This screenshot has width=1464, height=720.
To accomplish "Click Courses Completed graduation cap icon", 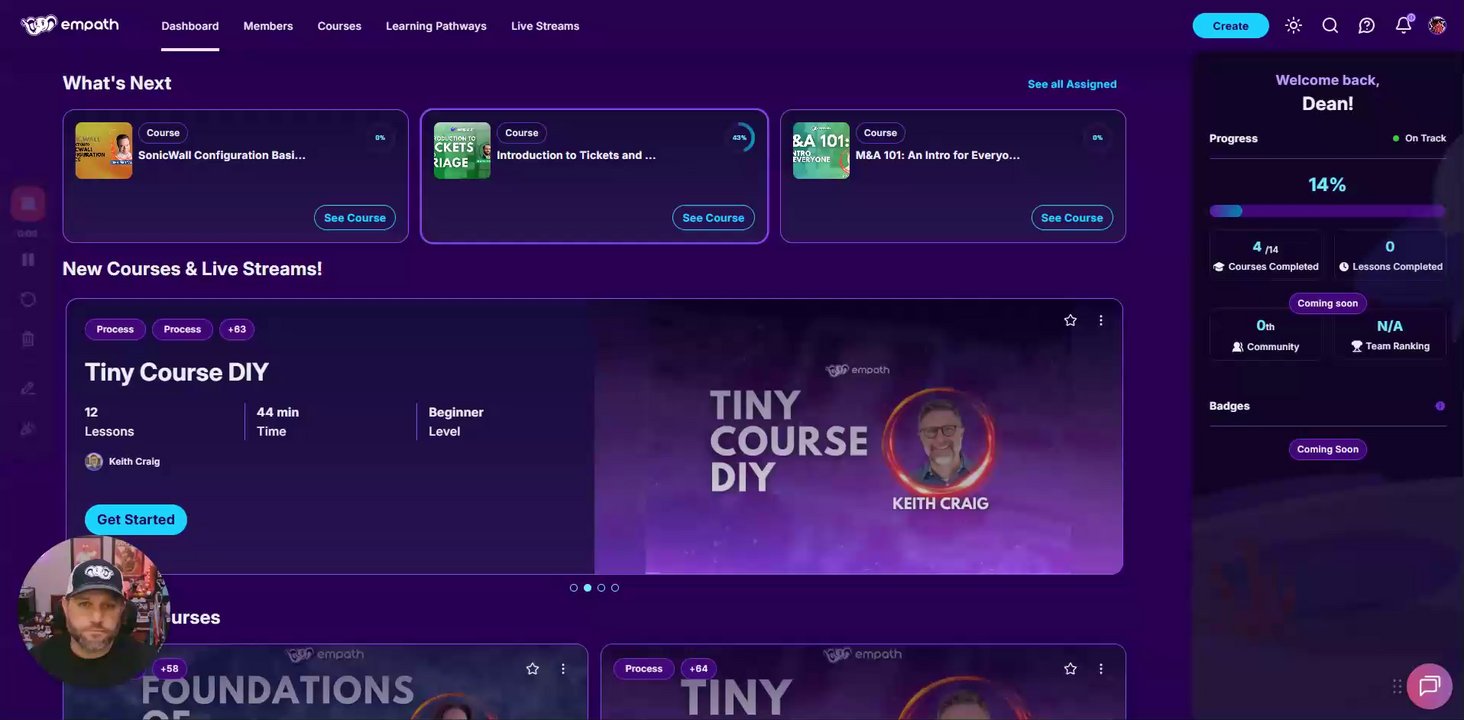I will [1219, 267].
